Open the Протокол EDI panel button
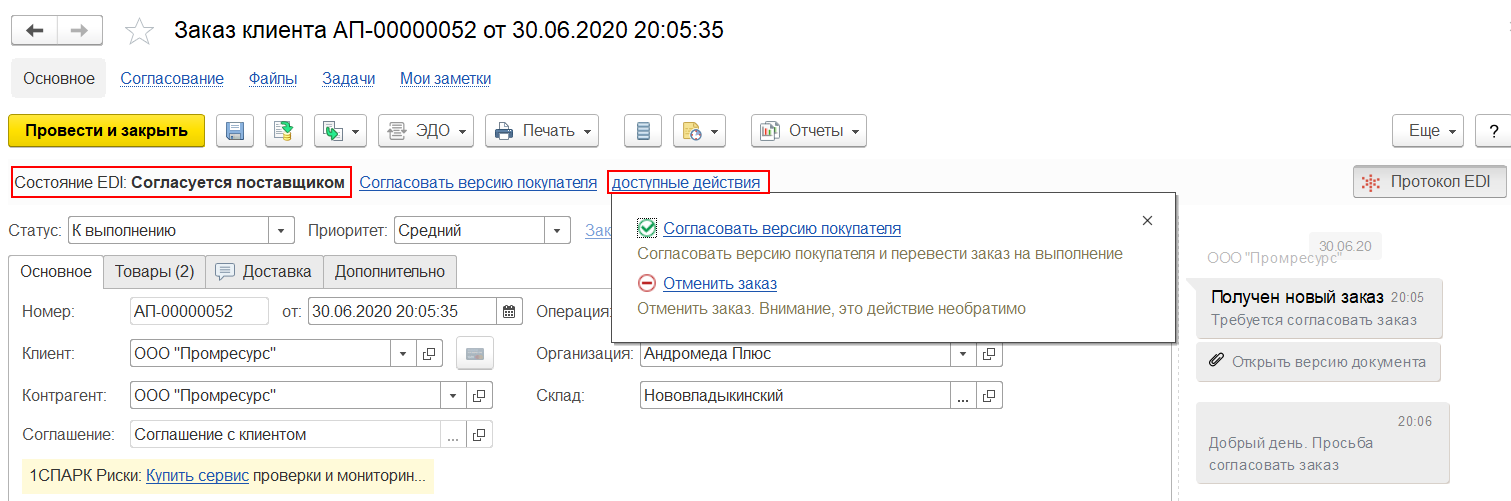This screenshot has height=501, width=1511. click(1428, 182)
